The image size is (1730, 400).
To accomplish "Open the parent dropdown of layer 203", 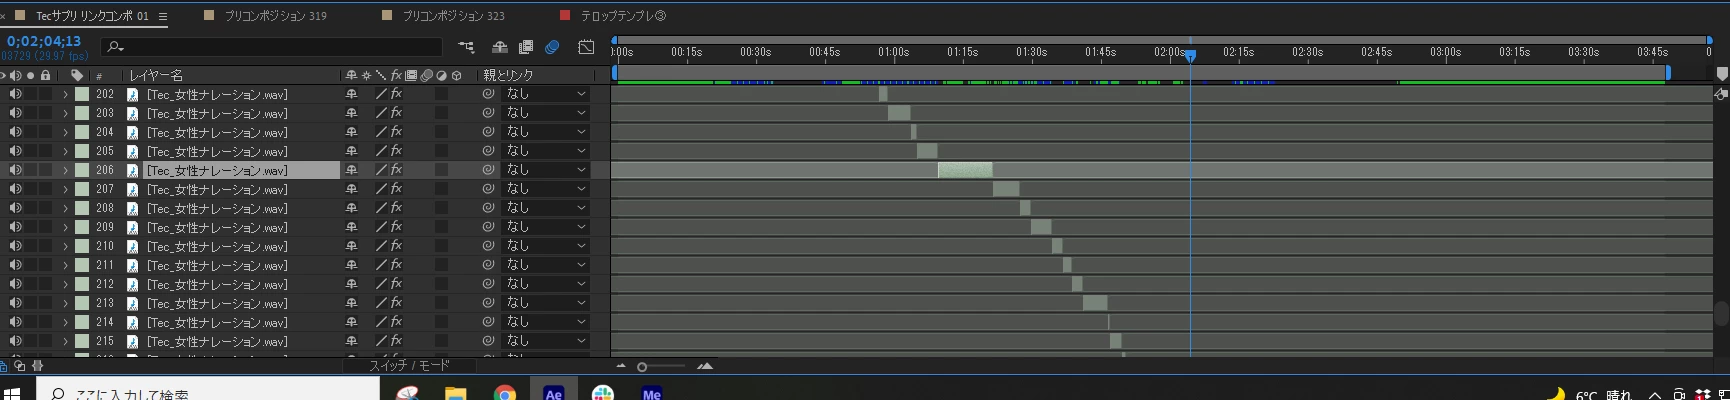I will (x=545, y=113).
